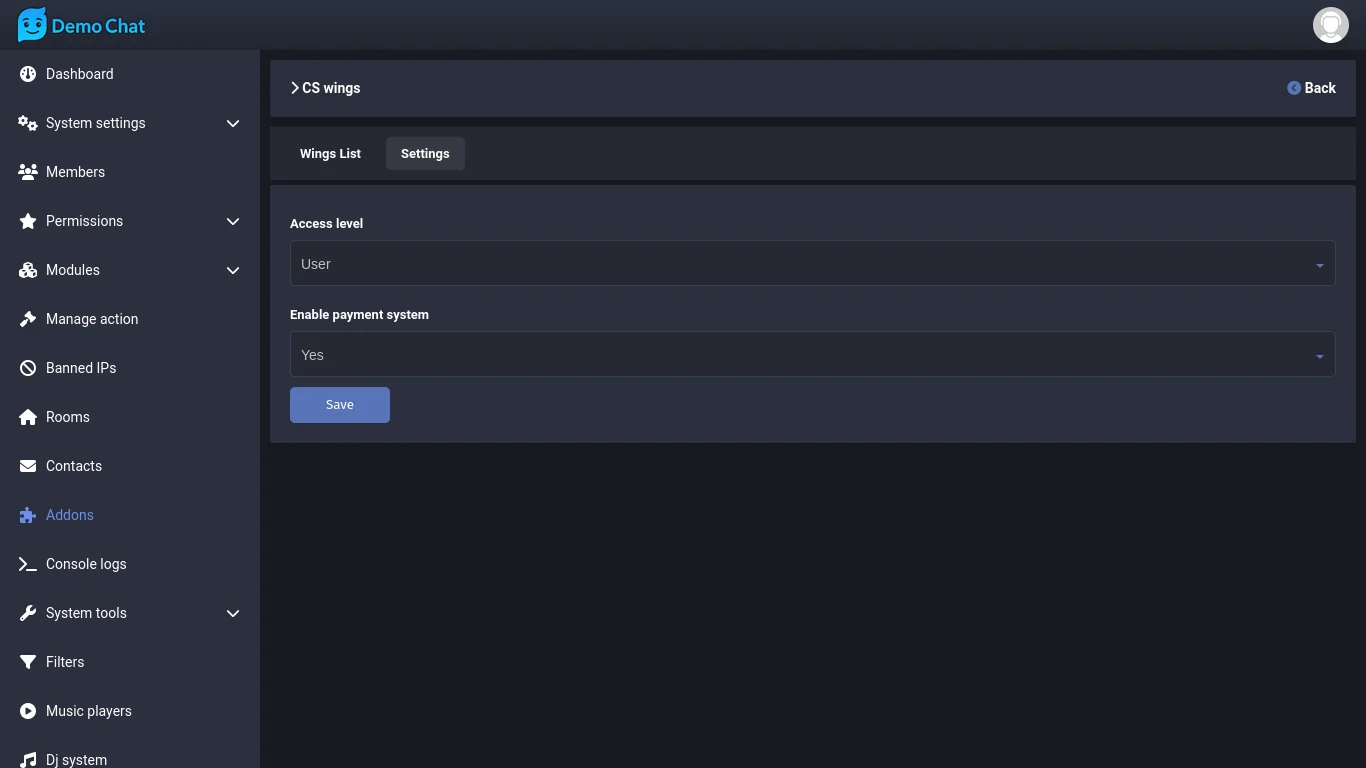
Task: Click the Rooms house icon
Action: pos(28,417)
